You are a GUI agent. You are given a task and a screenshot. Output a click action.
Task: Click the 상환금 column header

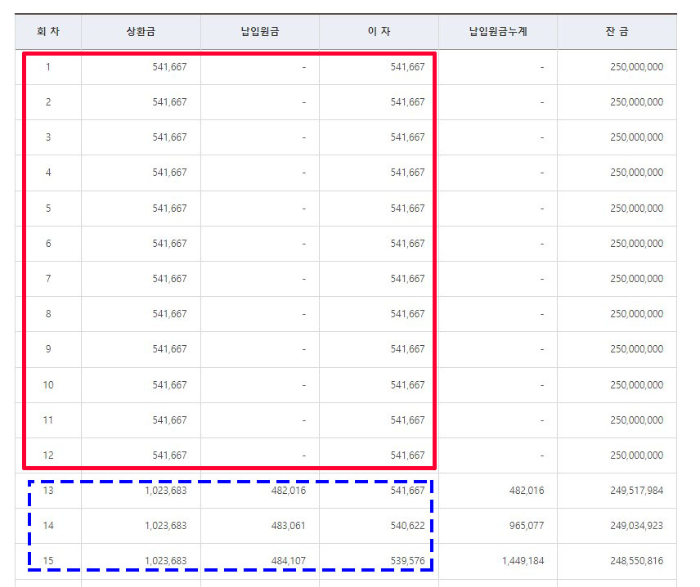pyautogui.click(x=141, y=31)
